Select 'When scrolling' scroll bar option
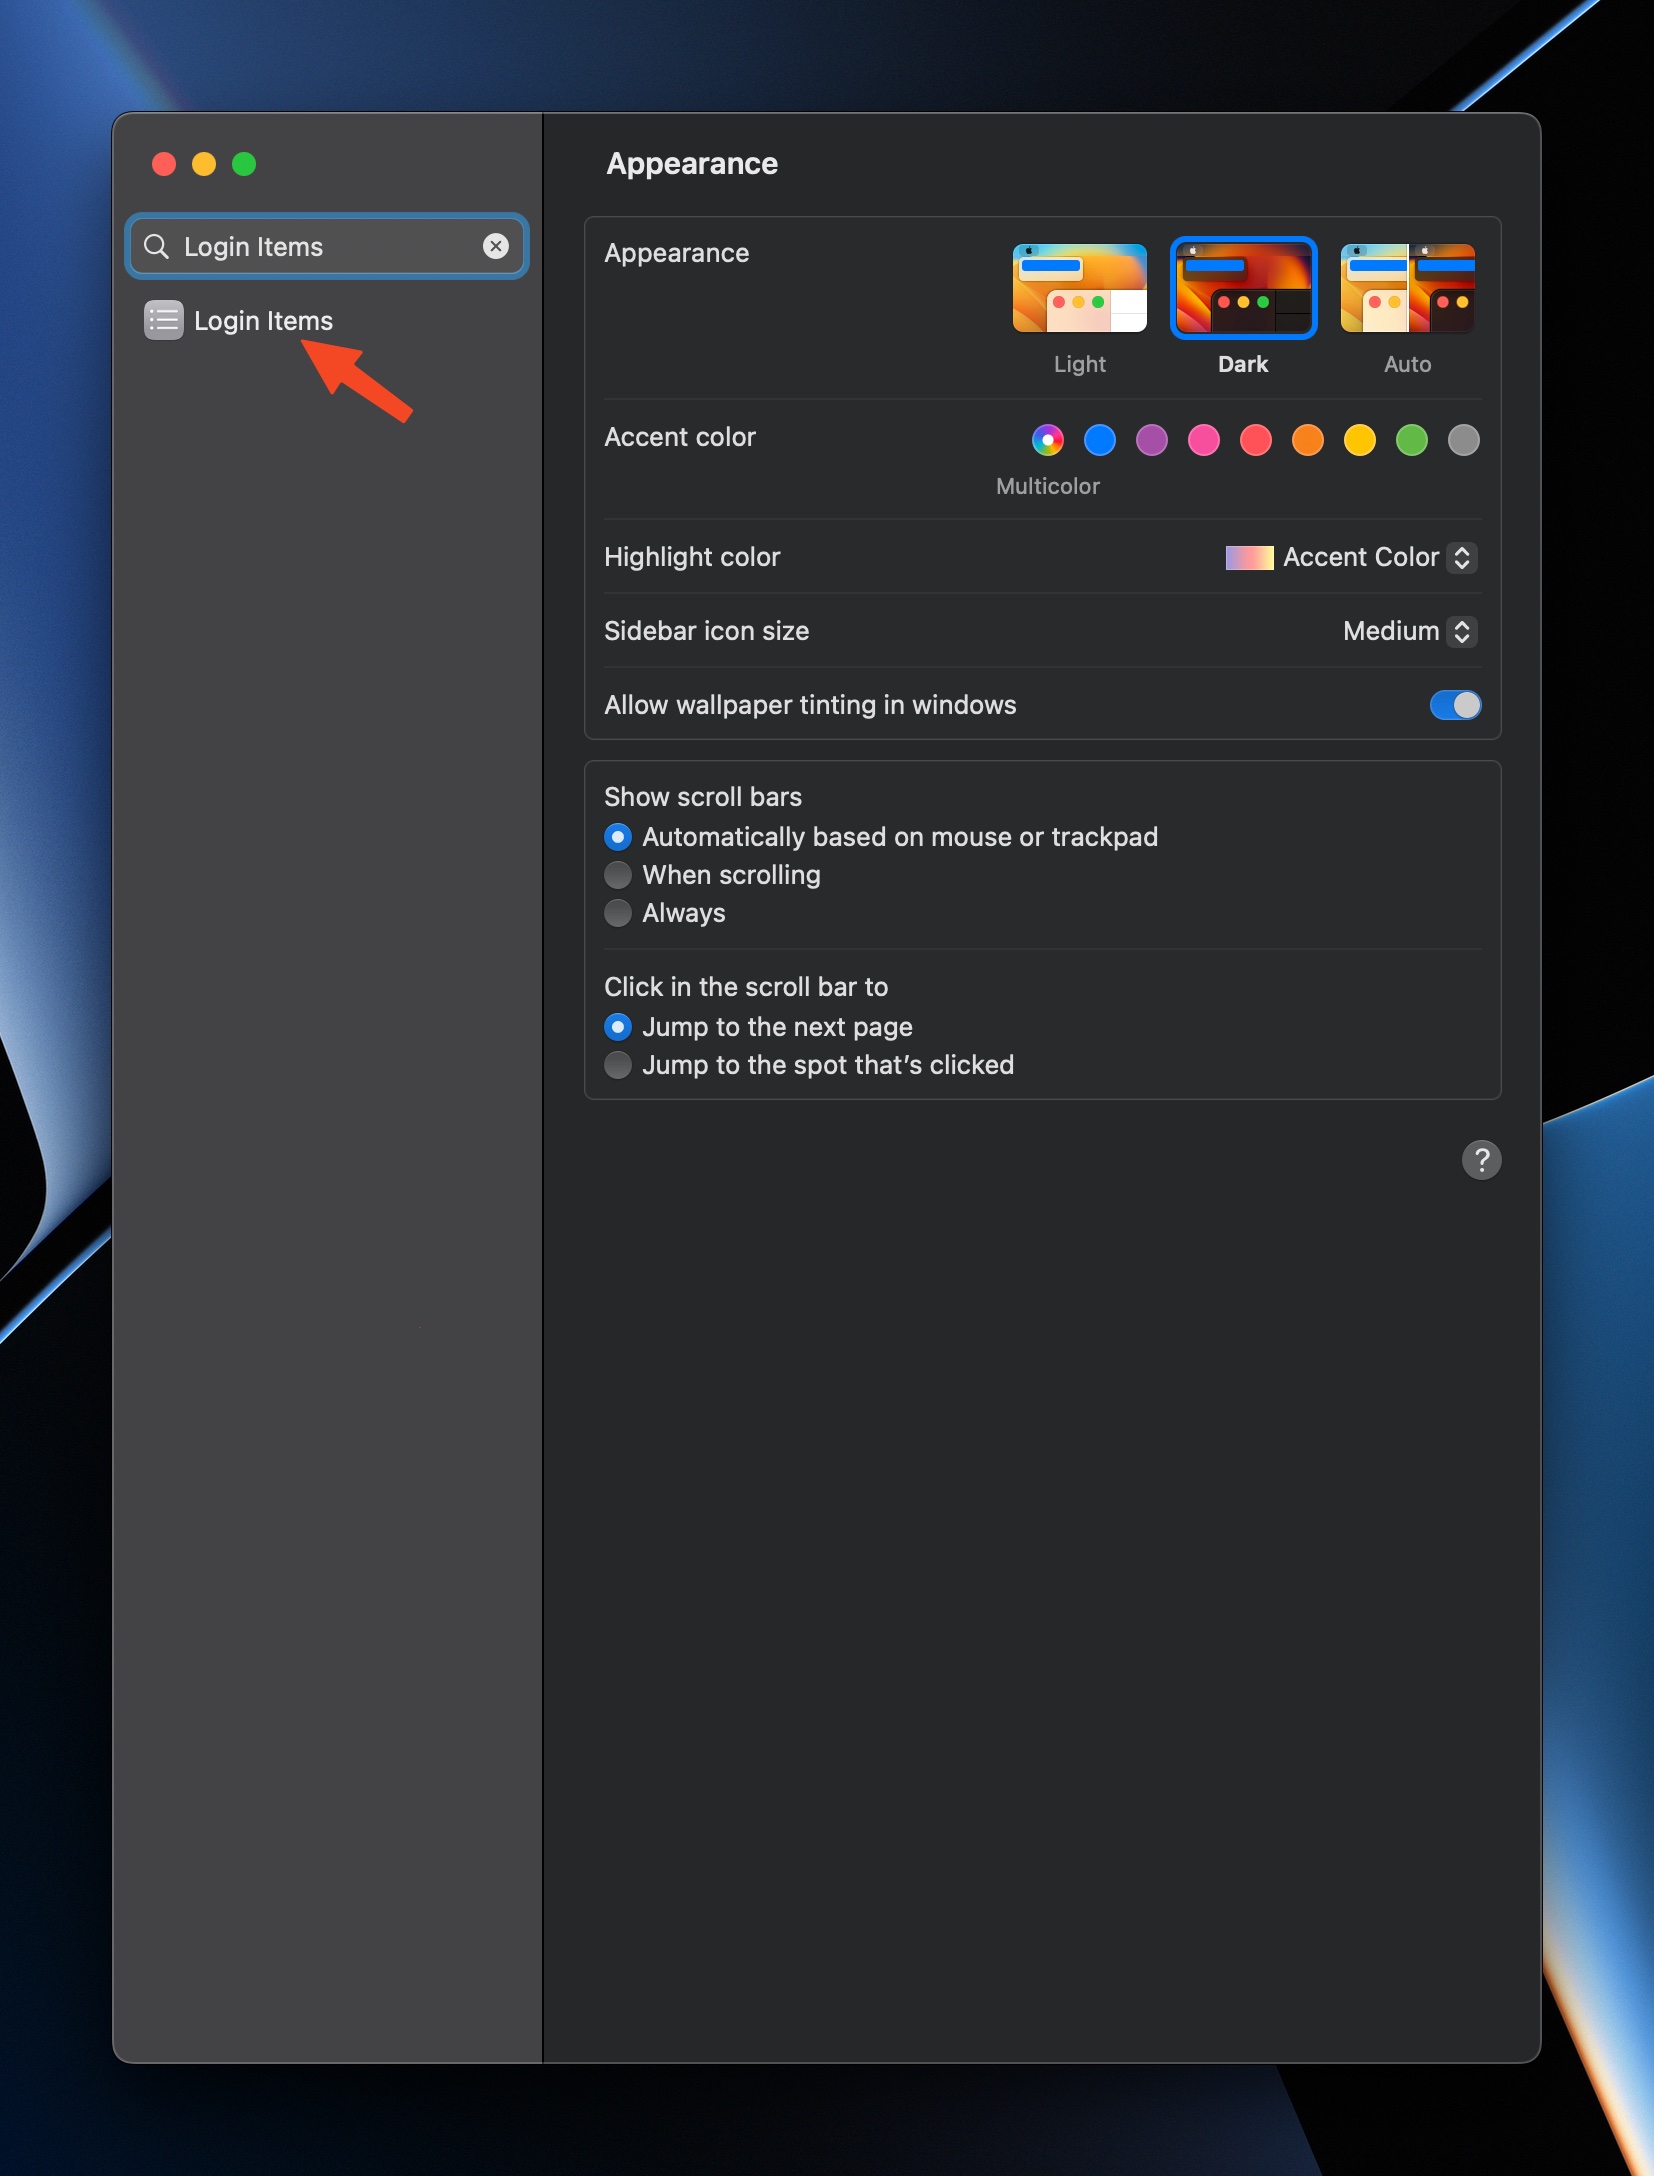 click(x=618, y=875)
